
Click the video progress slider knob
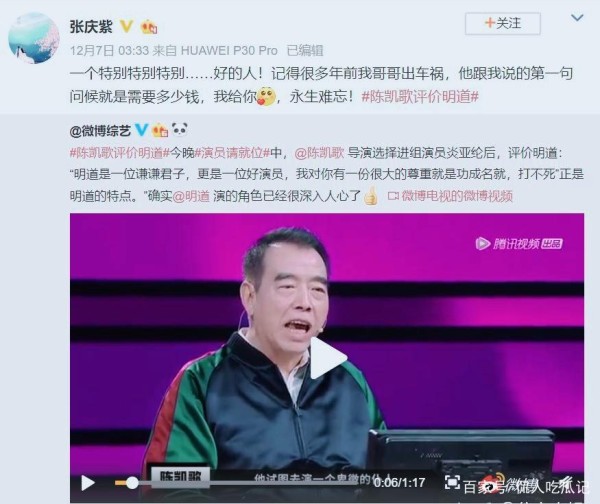click(132, 483)
